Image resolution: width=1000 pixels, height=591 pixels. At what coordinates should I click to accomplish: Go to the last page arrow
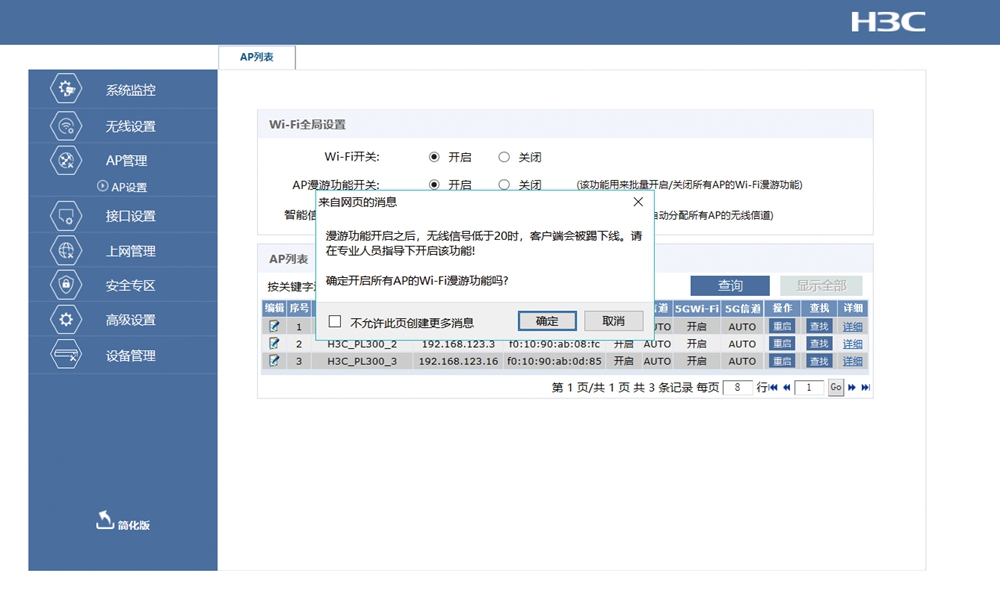pyautogui.click(x=866, y=388)
